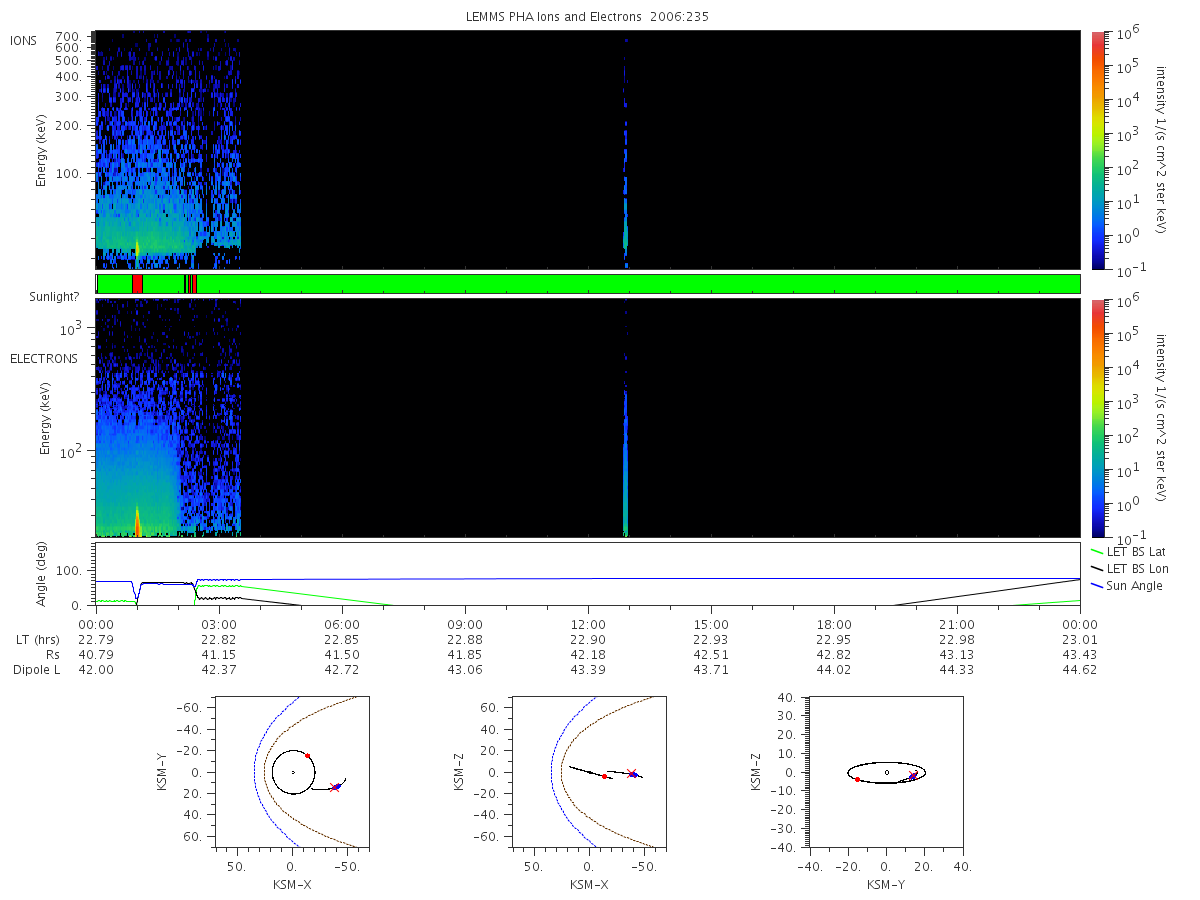Click the red X marker in KSM-X/KSM-Y plot
The image size is (1200, 900).
point(334,788)
